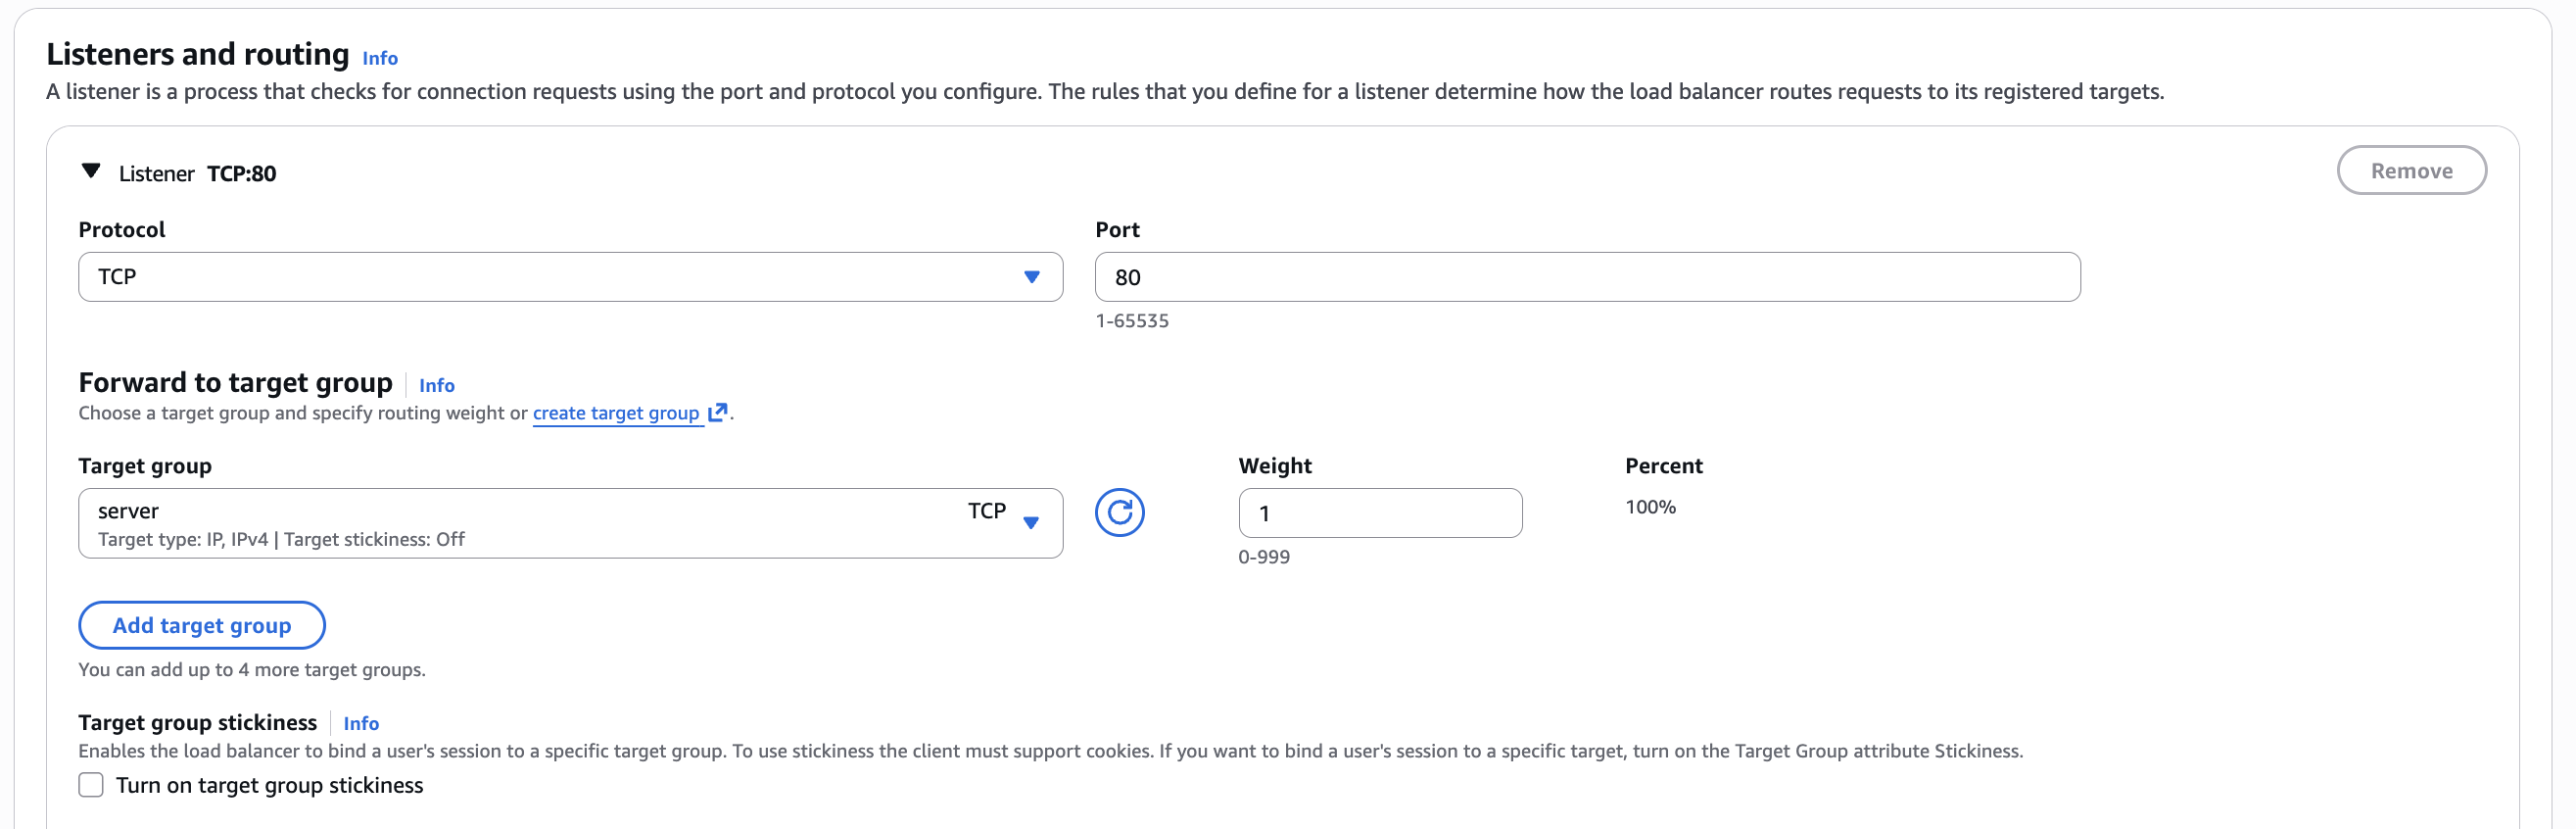Click the Target type description under server
The image size is (2576, 829).
point(281,540)
